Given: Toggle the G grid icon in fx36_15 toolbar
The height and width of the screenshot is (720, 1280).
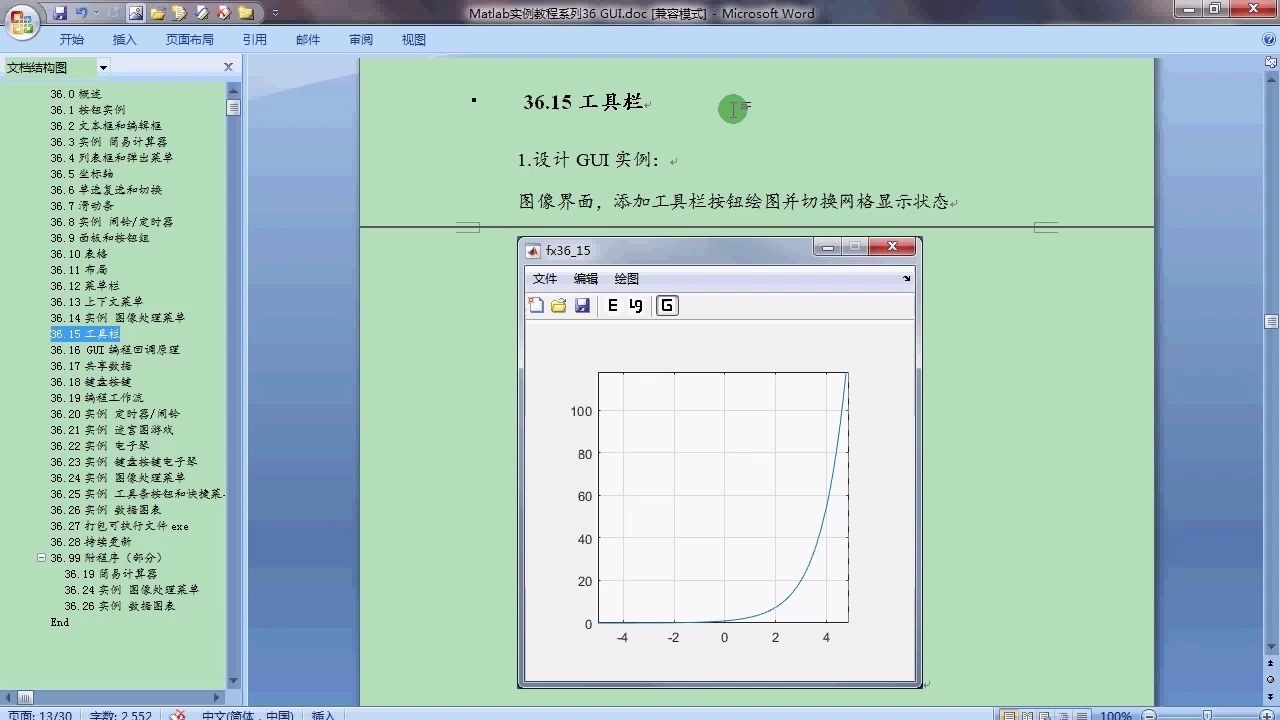Looking at the screenshot, I should point(666,305).
